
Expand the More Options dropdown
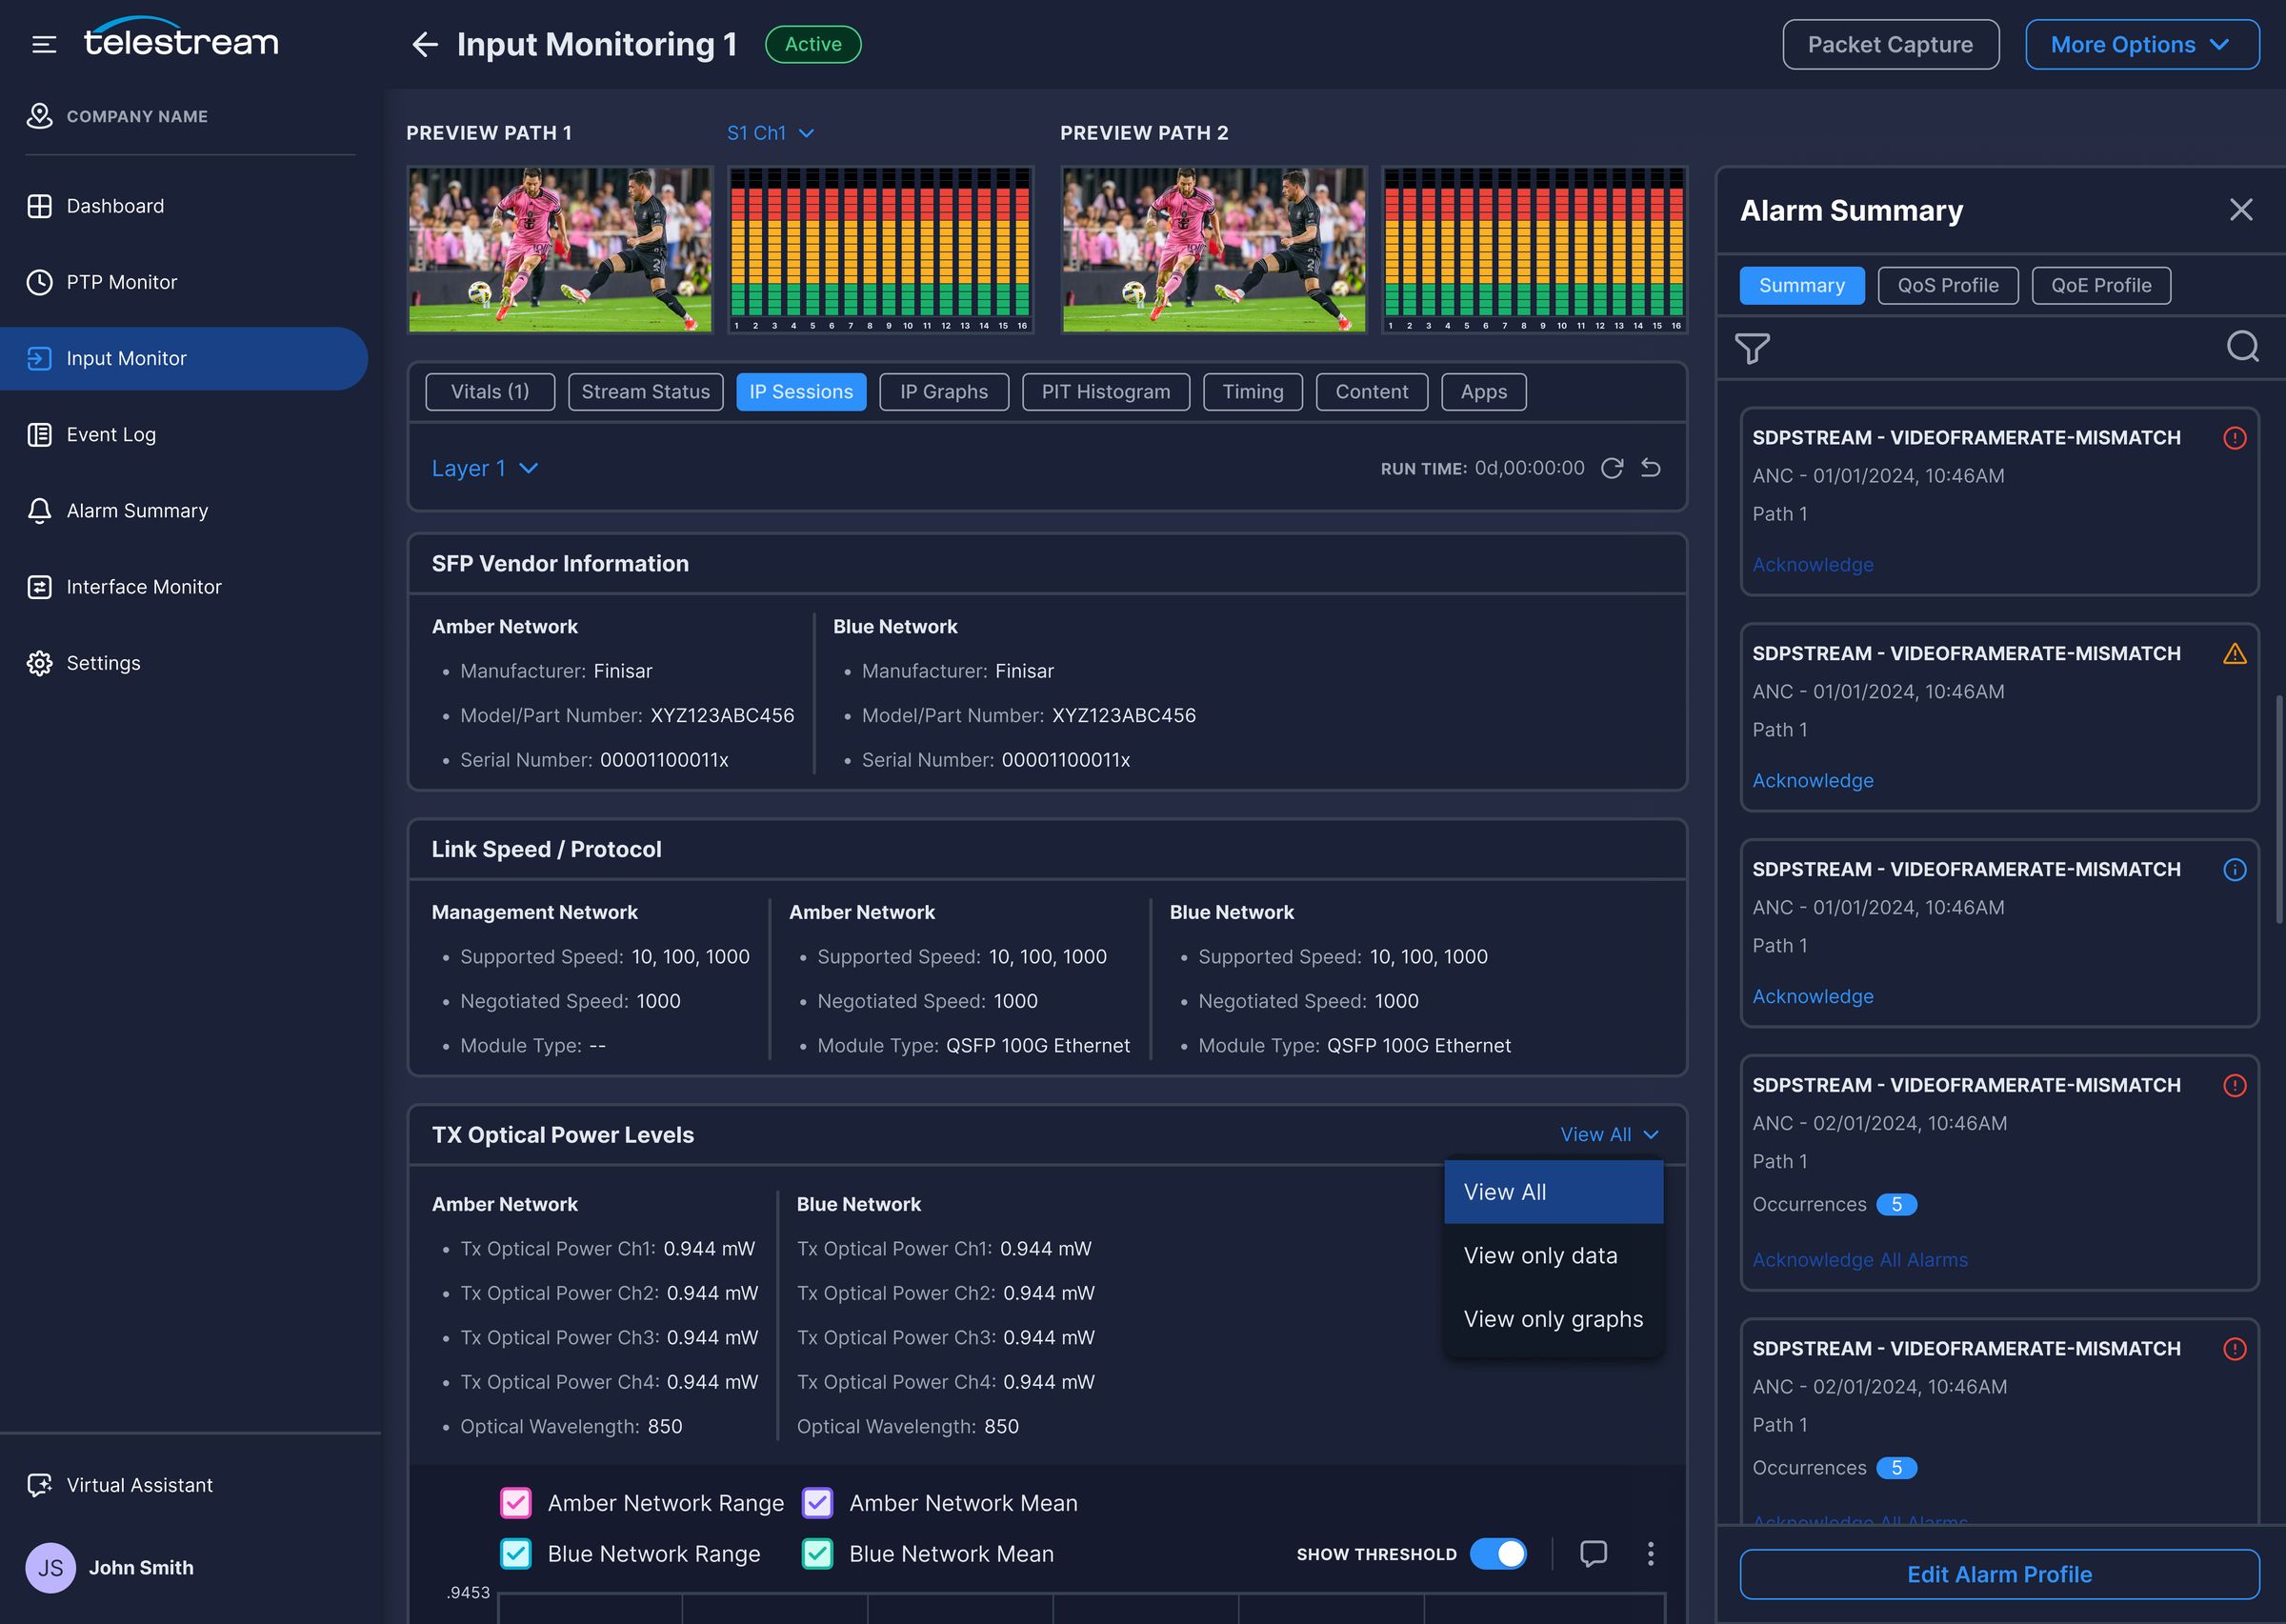pyautogui.click(x=2142, y=44)
